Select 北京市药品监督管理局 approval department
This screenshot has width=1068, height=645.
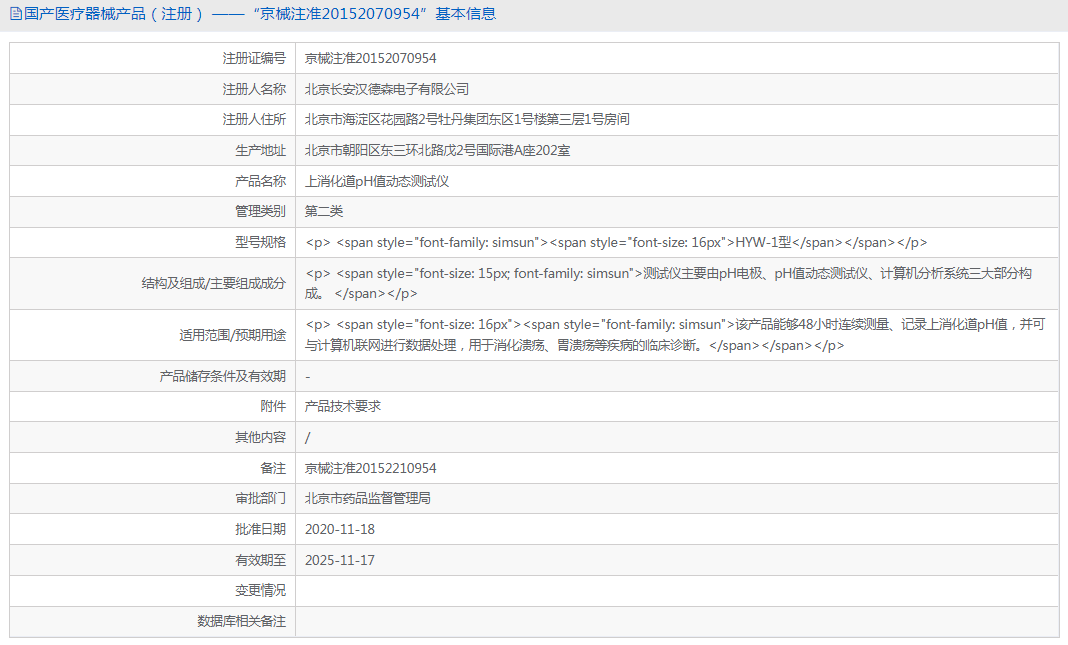[368, 499]
